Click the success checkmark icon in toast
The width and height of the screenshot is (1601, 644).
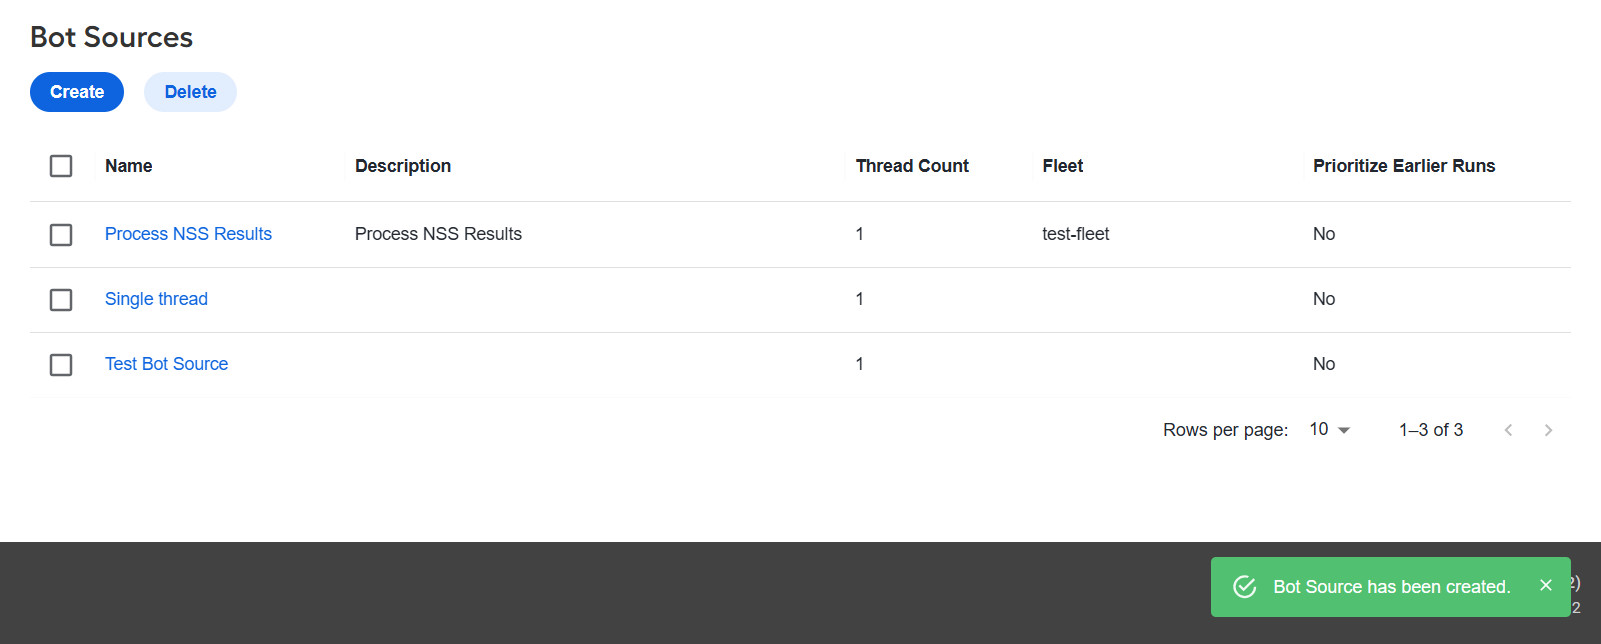pos(1245,587)
